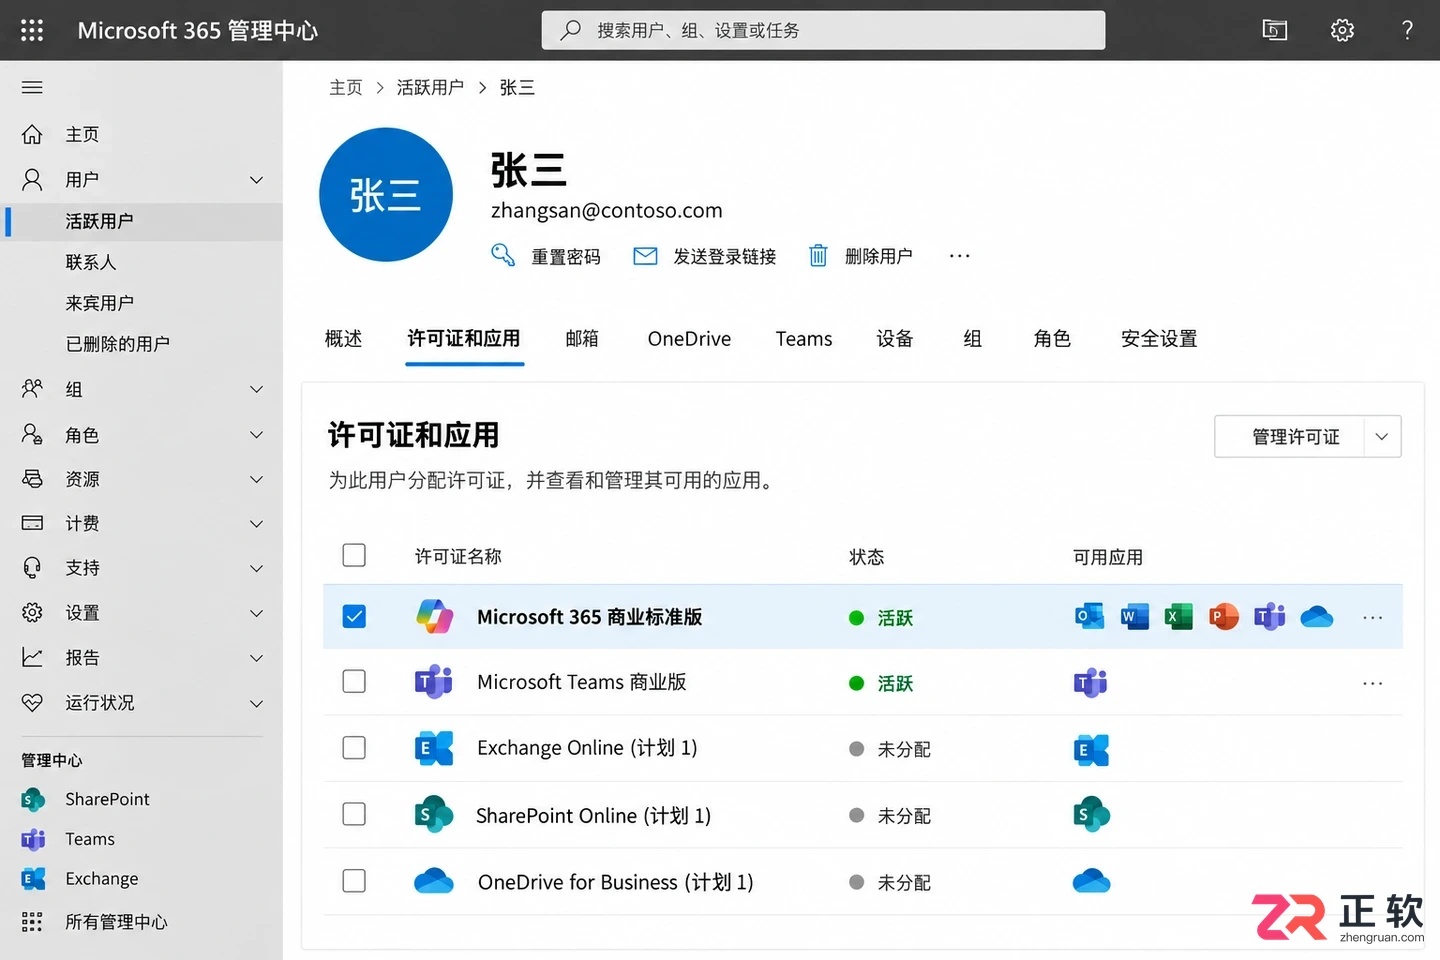
Task: Expand the 组 sidebar section chevron
Action: tap(256, 389)
